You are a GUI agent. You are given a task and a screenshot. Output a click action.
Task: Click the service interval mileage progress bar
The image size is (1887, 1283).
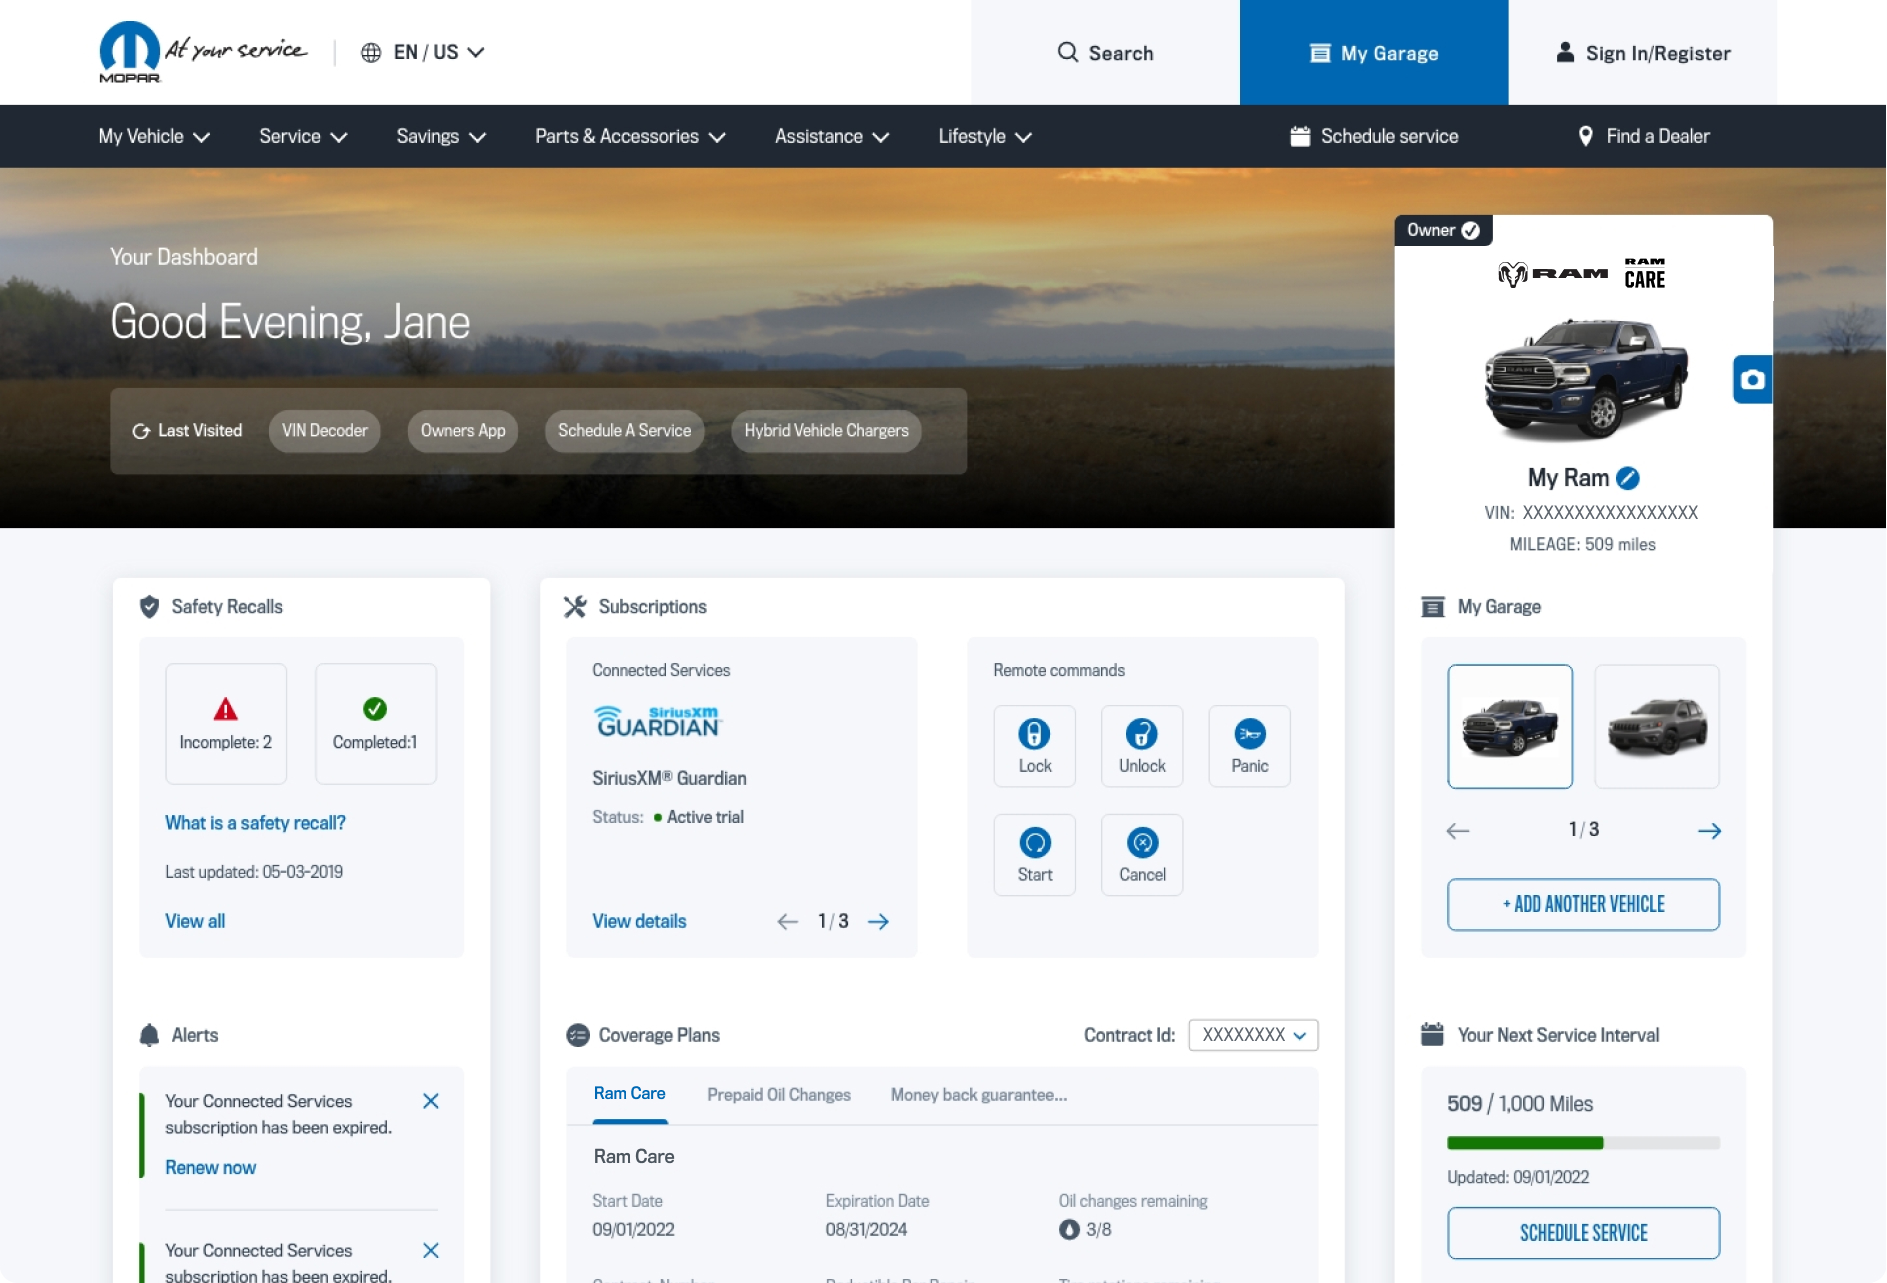[x=1582, y=1142]
